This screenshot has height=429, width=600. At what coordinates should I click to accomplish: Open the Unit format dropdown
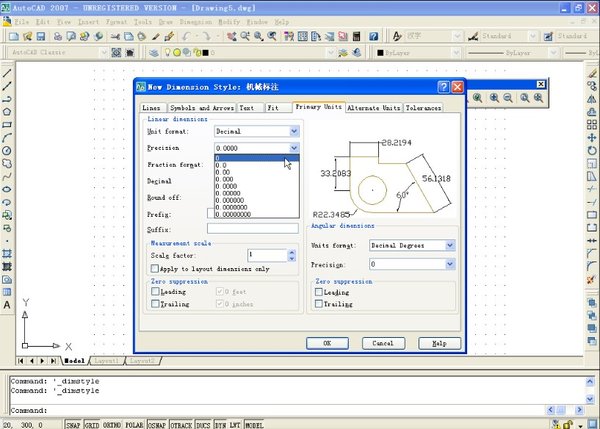(294, 131)
